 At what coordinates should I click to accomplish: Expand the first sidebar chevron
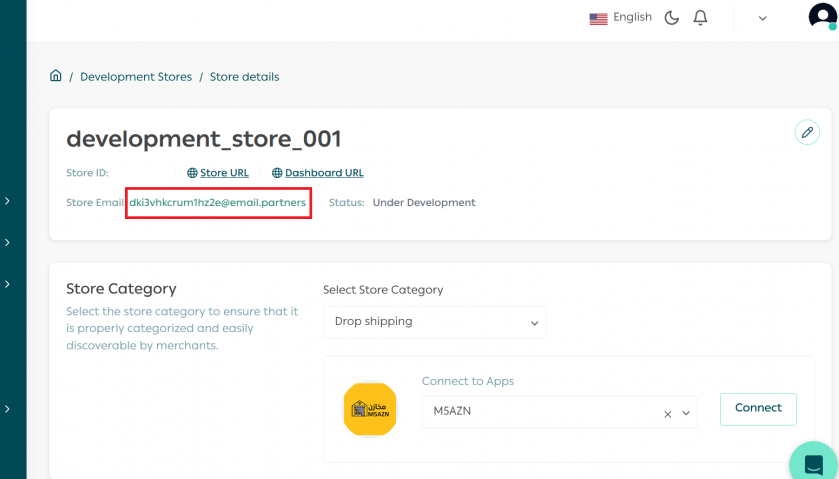(x=7, y=201)
